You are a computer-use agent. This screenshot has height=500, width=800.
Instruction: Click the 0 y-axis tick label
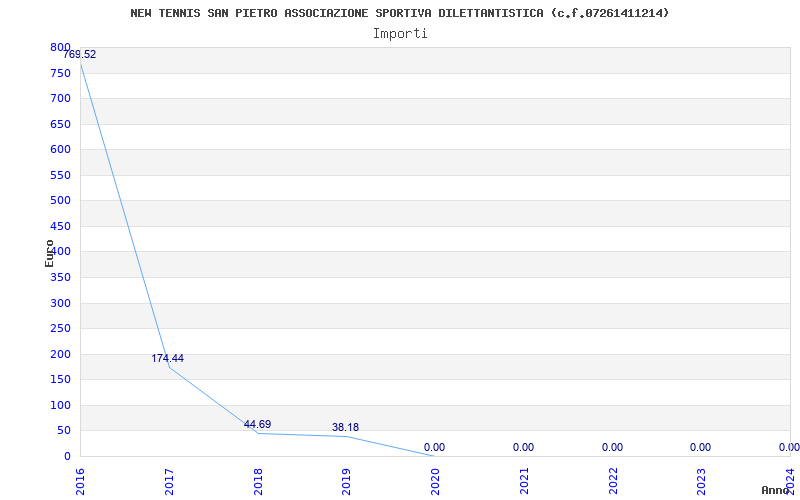pos(67,457)
